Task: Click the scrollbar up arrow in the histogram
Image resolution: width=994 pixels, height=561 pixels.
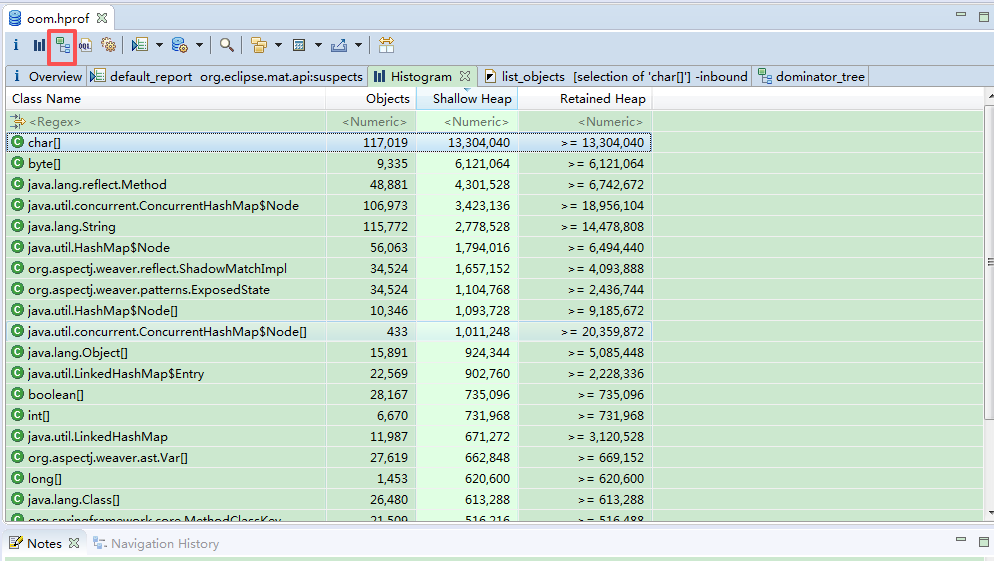Action: (x=989, y=95)
